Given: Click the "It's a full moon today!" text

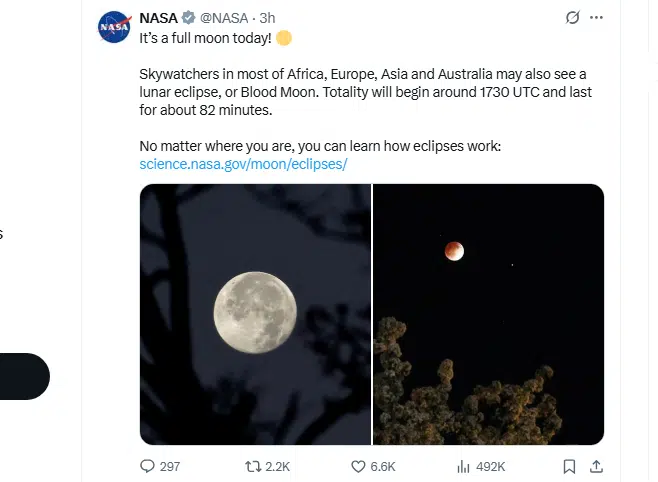Looking at the screenshot, I should point(205,38).
